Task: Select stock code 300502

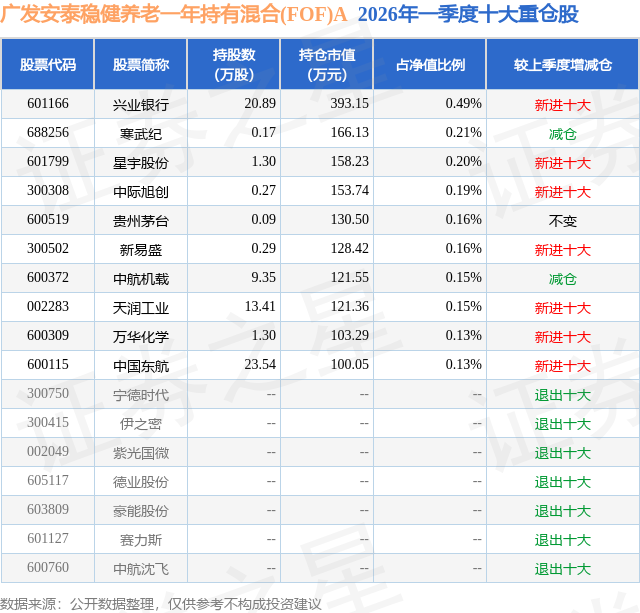Action: click(48, 249)
